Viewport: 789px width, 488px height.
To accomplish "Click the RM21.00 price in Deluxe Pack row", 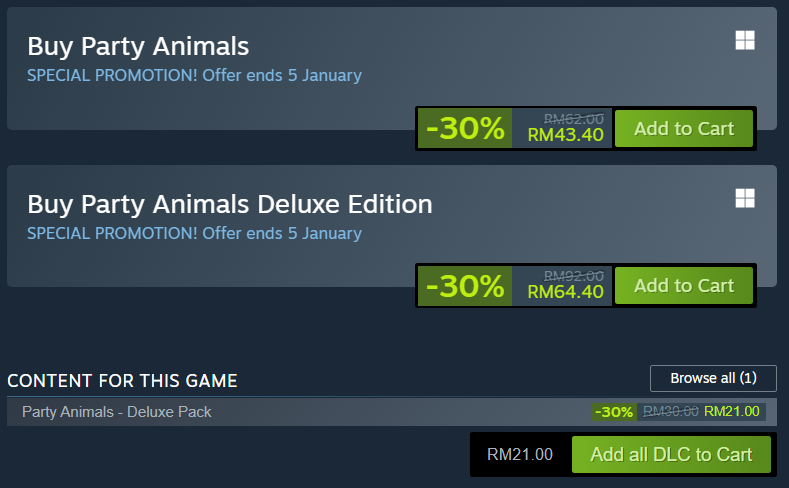I will pyautogui.click(x=732, y=411).
